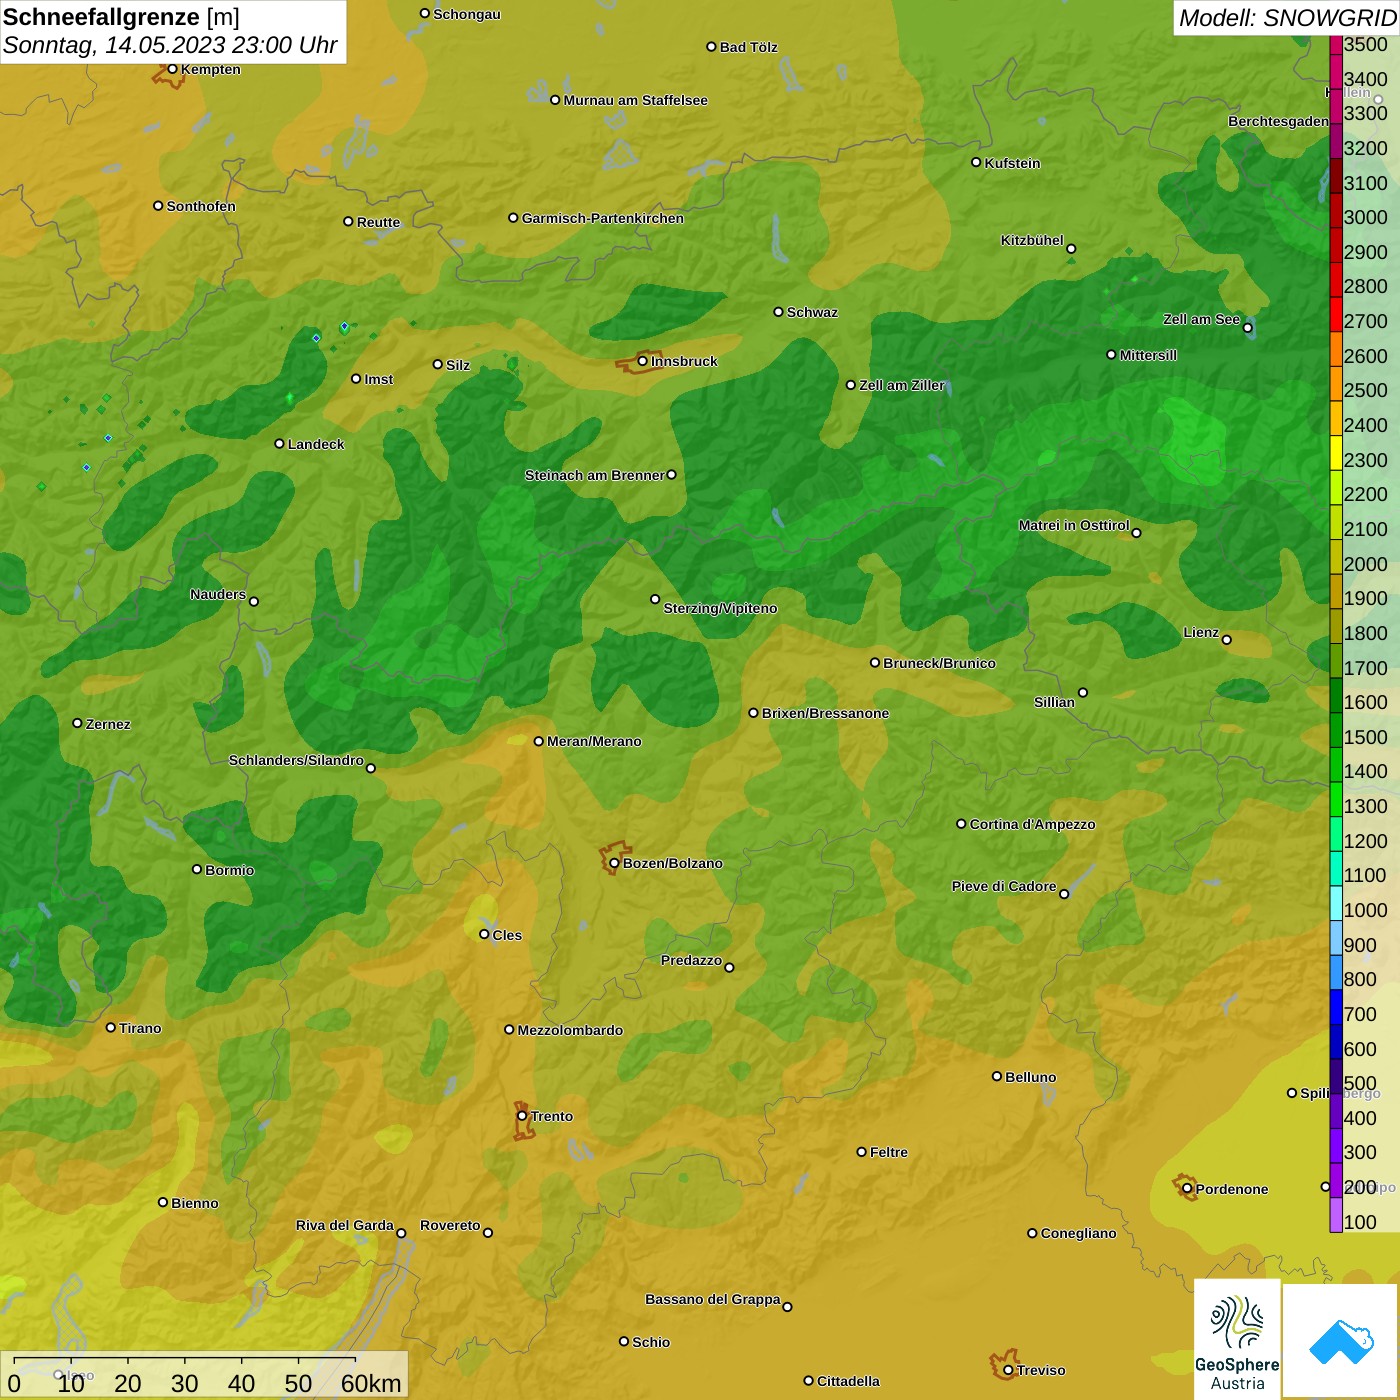
Task: Click the Garmisch-Partenkirchen label
Action: click(603, 218)
